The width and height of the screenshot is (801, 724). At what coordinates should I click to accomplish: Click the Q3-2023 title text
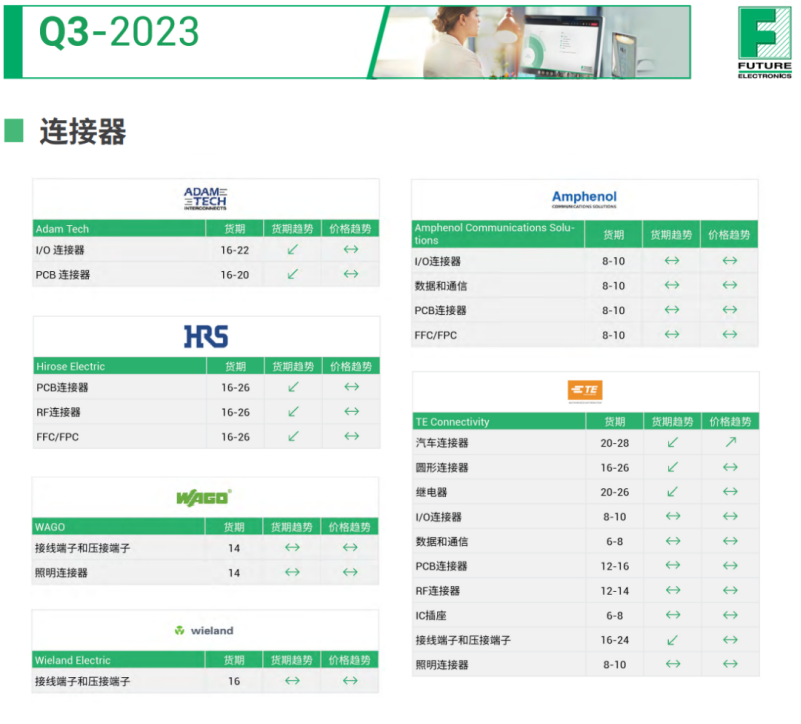(119, 32)
